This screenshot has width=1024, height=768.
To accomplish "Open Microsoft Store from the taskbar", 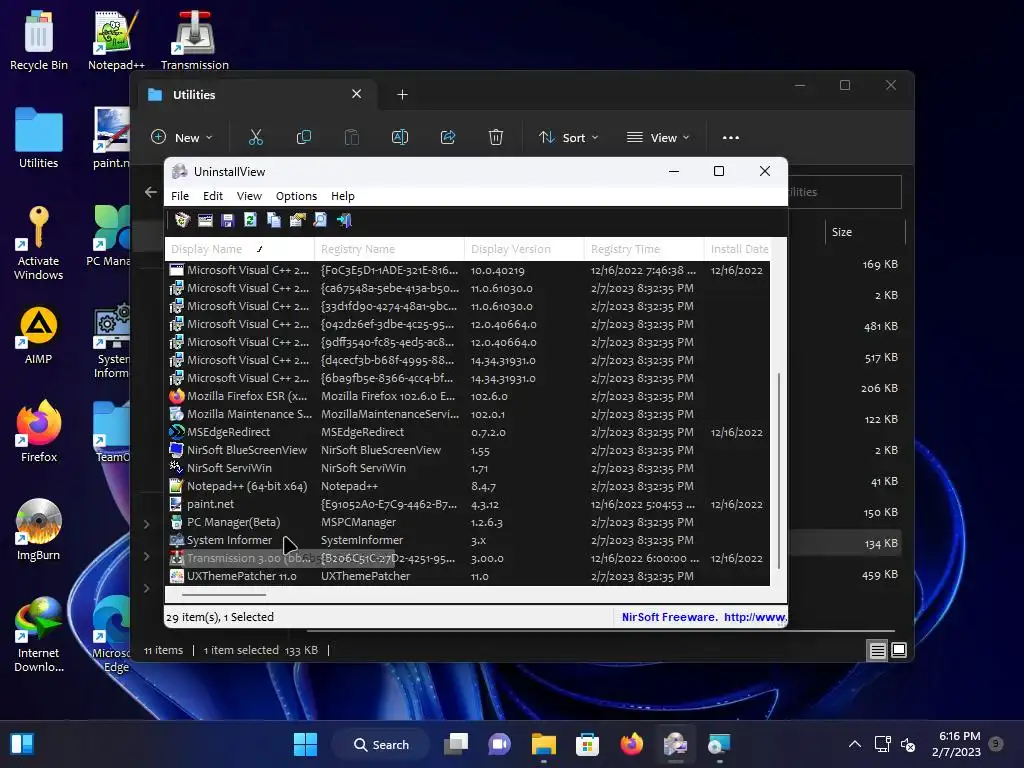I will [x=587, y=744].
